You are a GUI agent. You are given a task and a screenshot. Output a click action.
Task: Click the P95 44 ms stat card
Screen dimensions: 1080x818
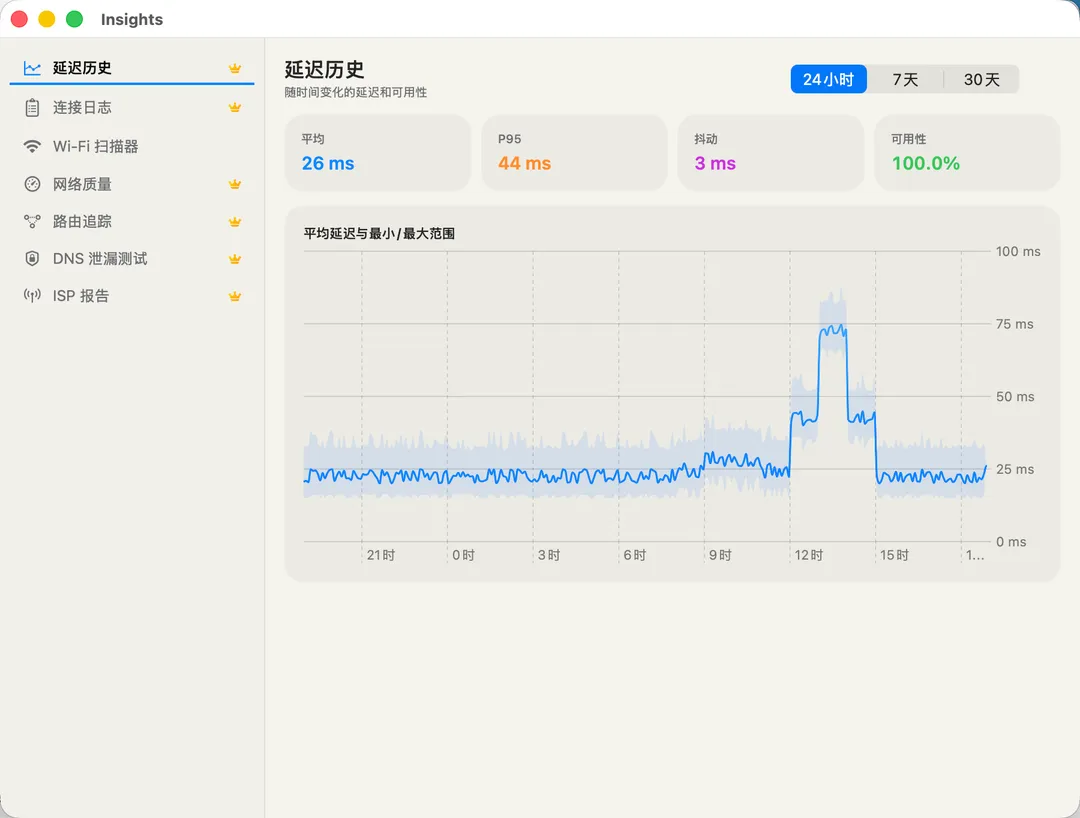(574, 153)
